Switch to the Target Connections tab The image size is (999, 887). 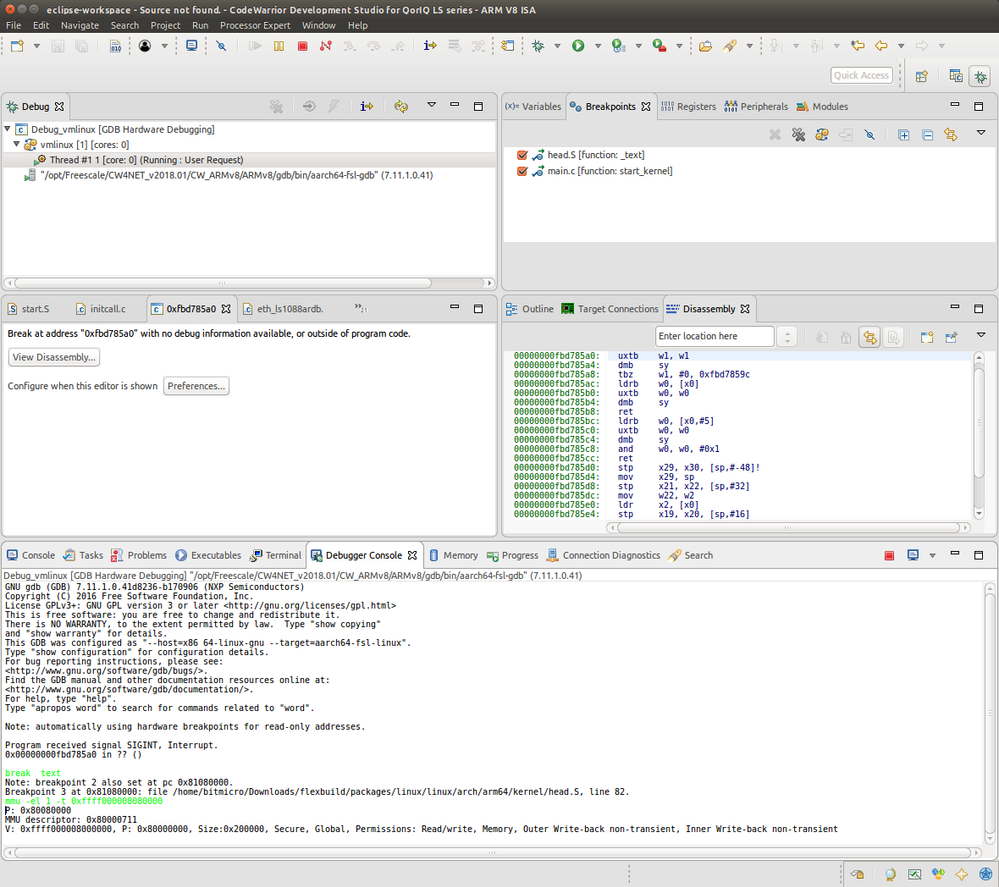click(610, 309)
